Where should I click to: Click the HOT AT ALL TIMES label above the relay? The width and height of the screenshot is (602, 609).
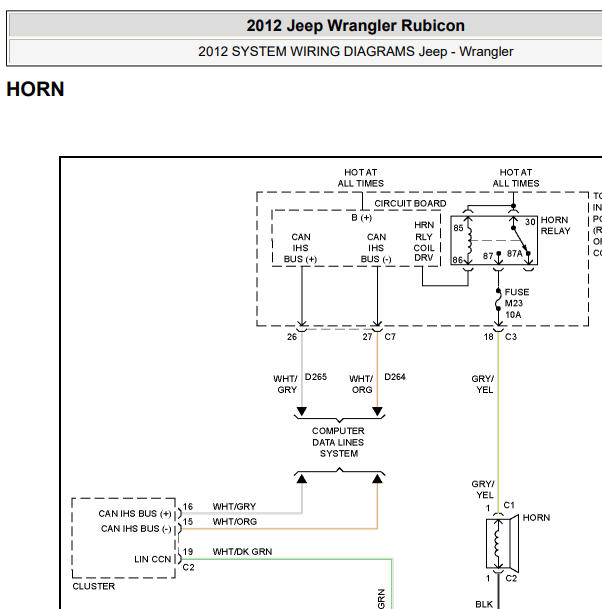(516, 177)
